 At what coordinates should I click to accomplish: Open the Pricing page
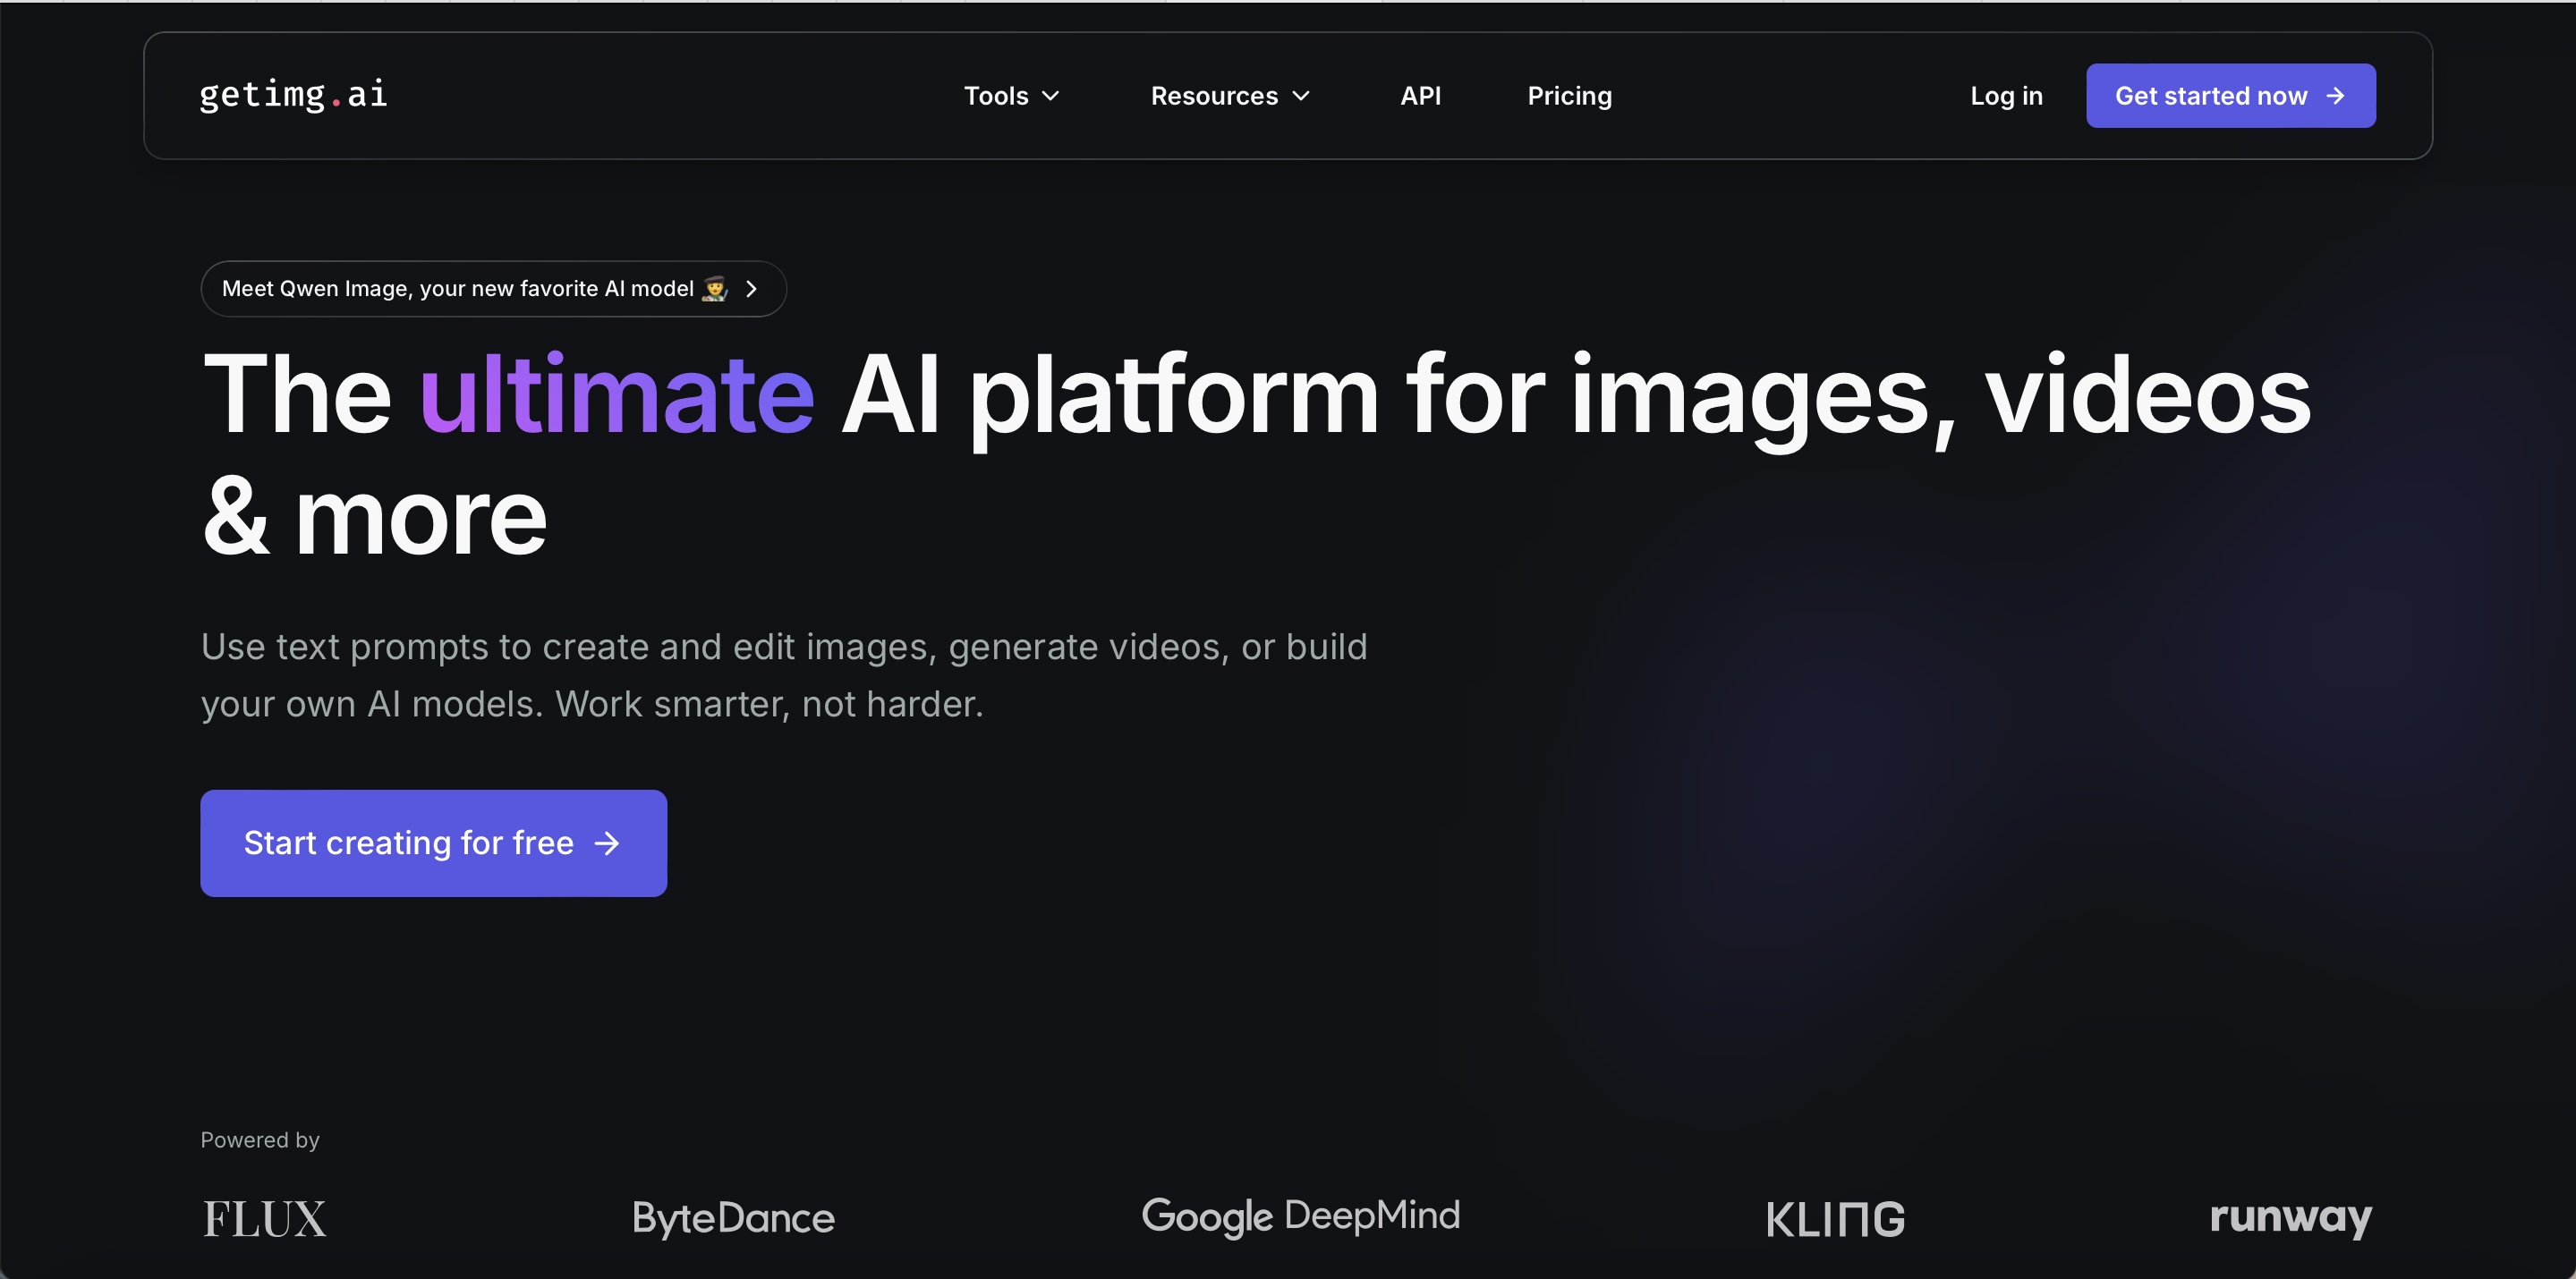pyautogui.click(x=1569, y=96)
